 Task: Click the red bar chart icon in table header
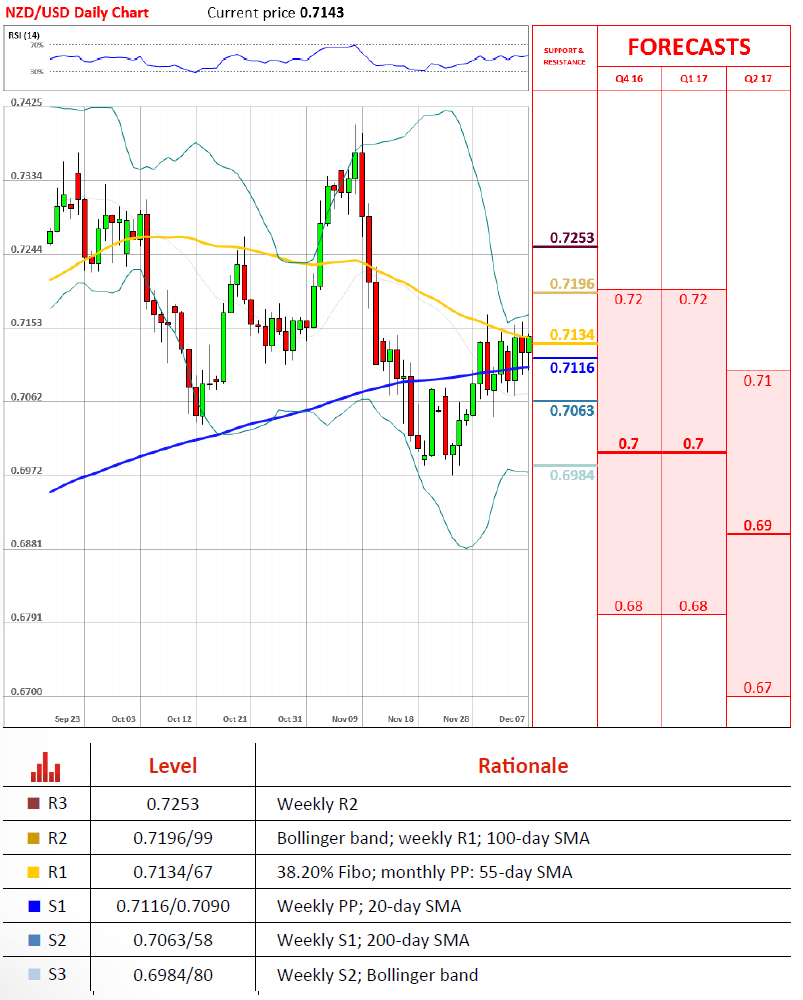(x=45, y=767)
